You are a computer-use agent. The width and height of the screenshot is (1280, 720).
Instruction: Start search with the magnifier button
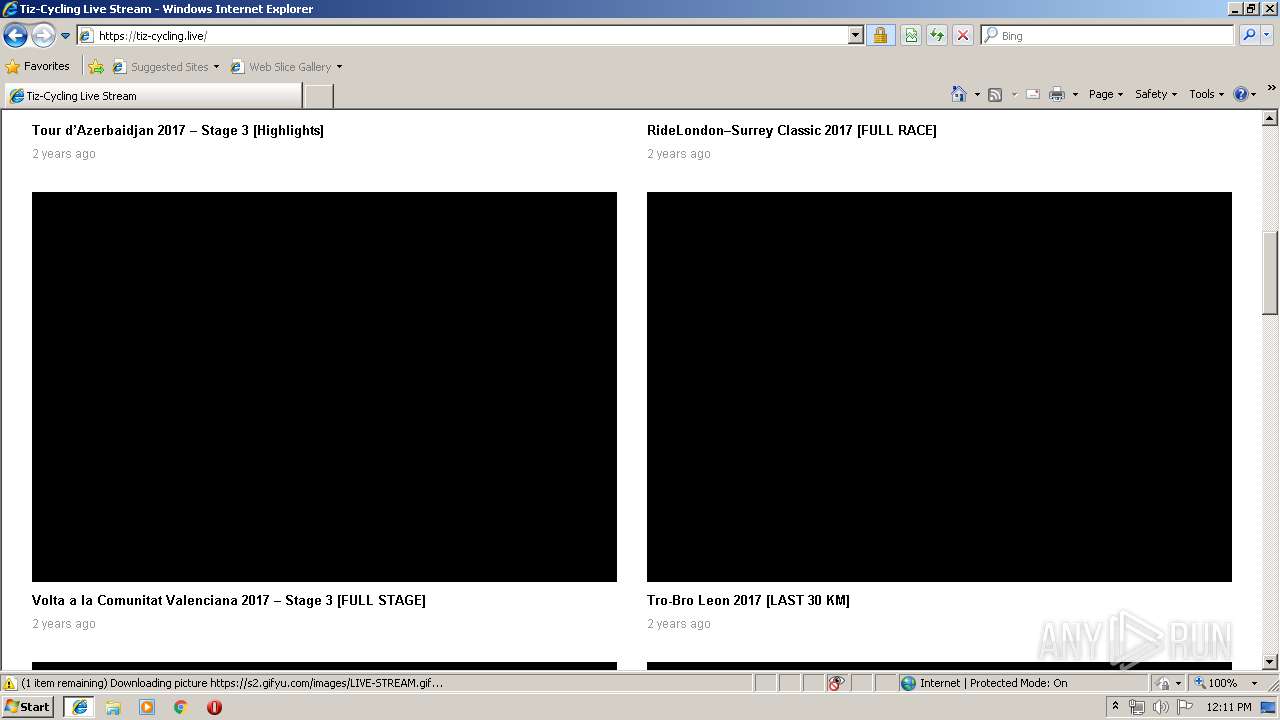tap(1249, 36)
